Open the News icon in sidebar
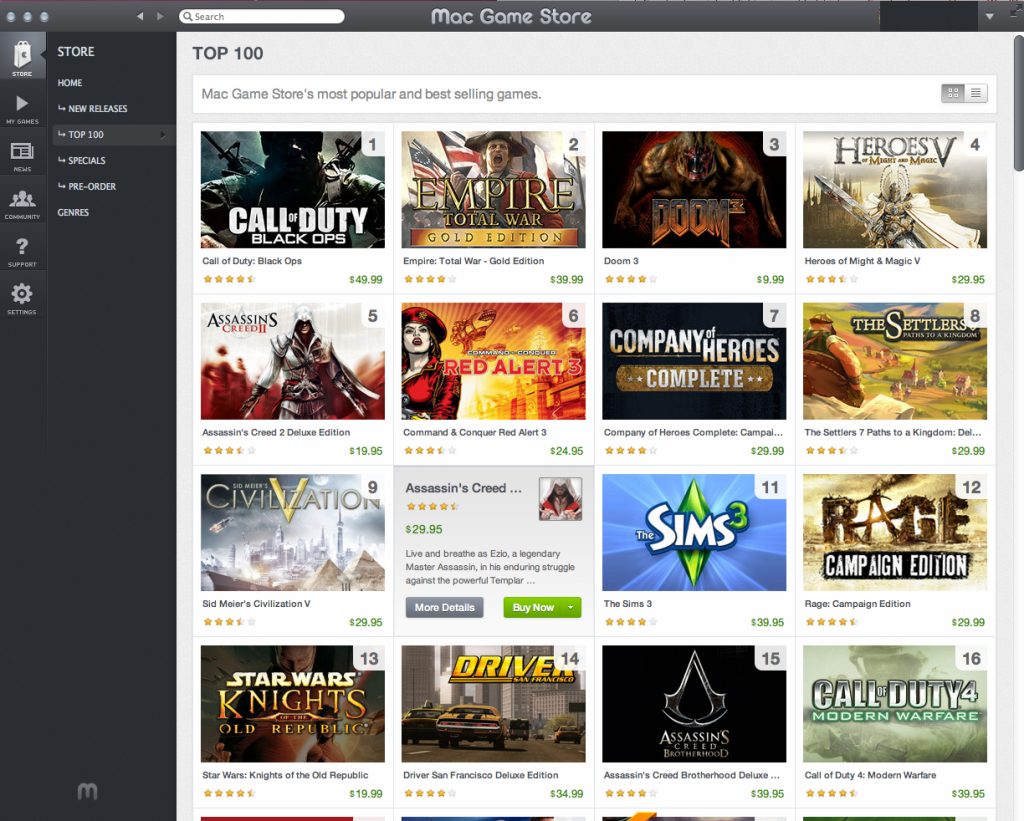 [22, 152]
